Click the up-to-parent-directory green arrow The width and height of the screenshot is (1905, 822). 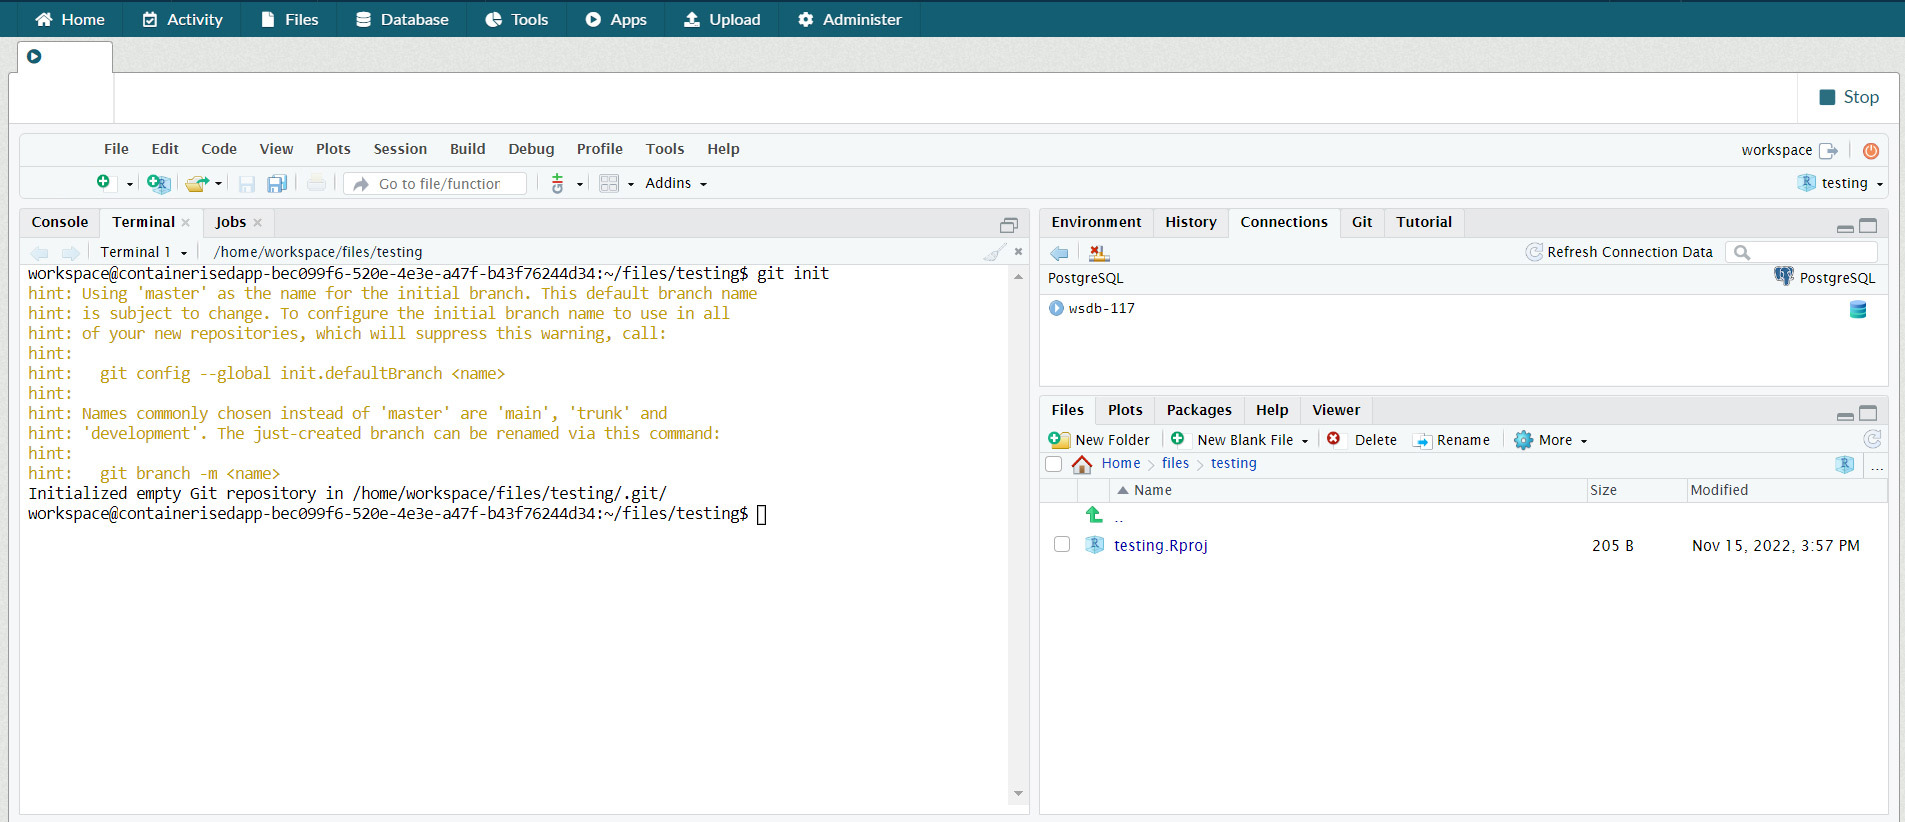1094,514
